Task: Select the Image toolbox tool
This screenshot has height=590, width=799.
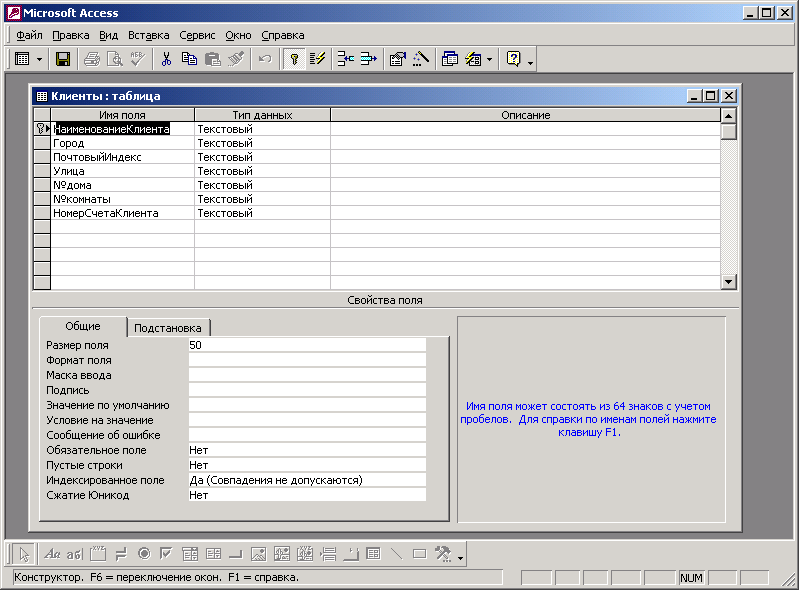Action: 259,554
